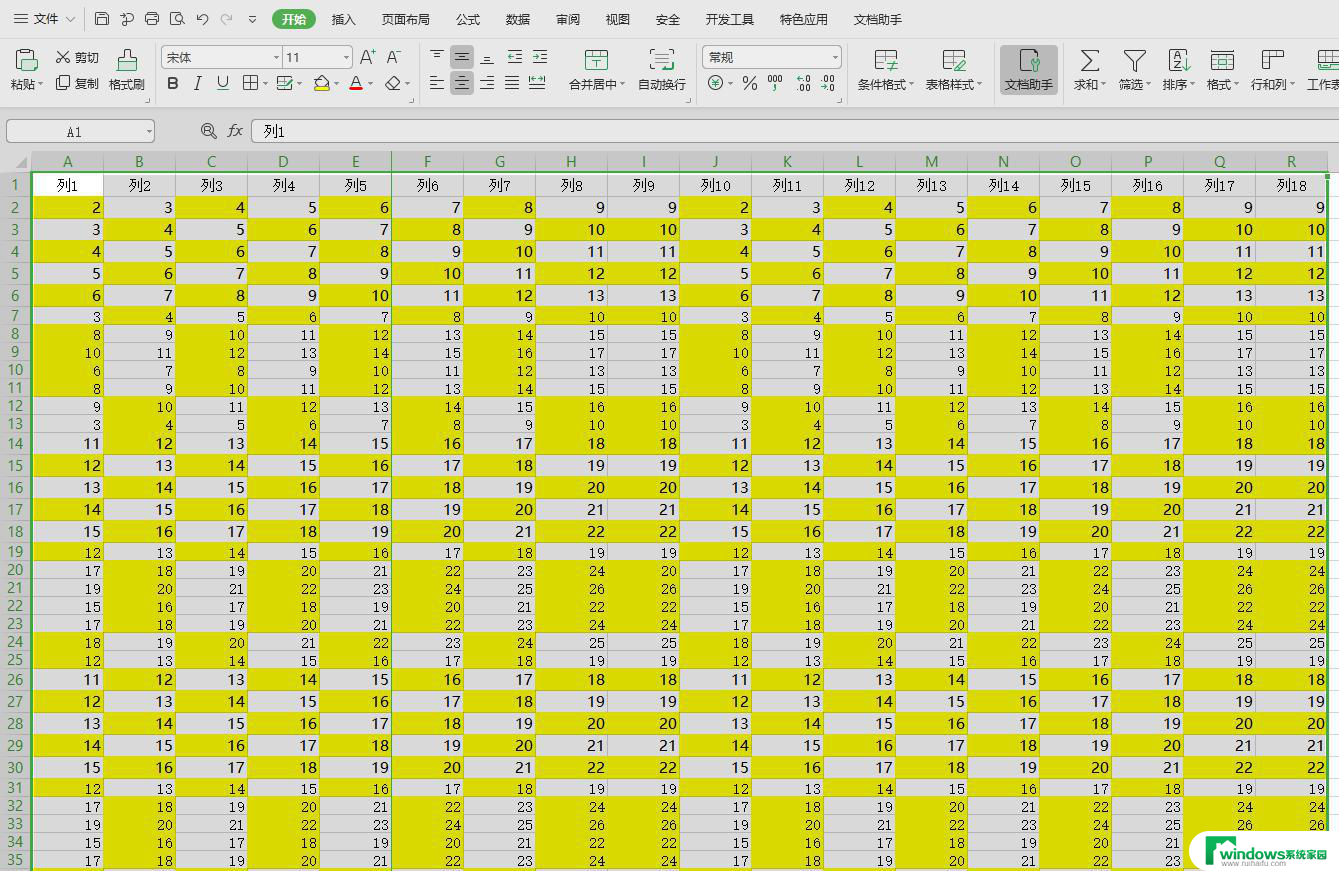Select row header 15
Image resolution: width=1339 pixels, height=871 pixels.
15,465
